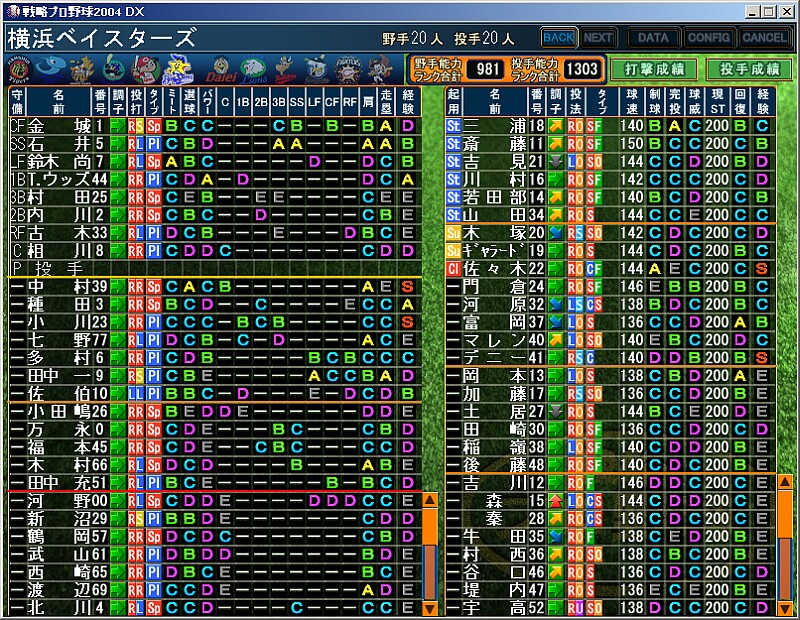Click the 守備 column header
The height and width of the screenshot is (620, 800).
17,102
